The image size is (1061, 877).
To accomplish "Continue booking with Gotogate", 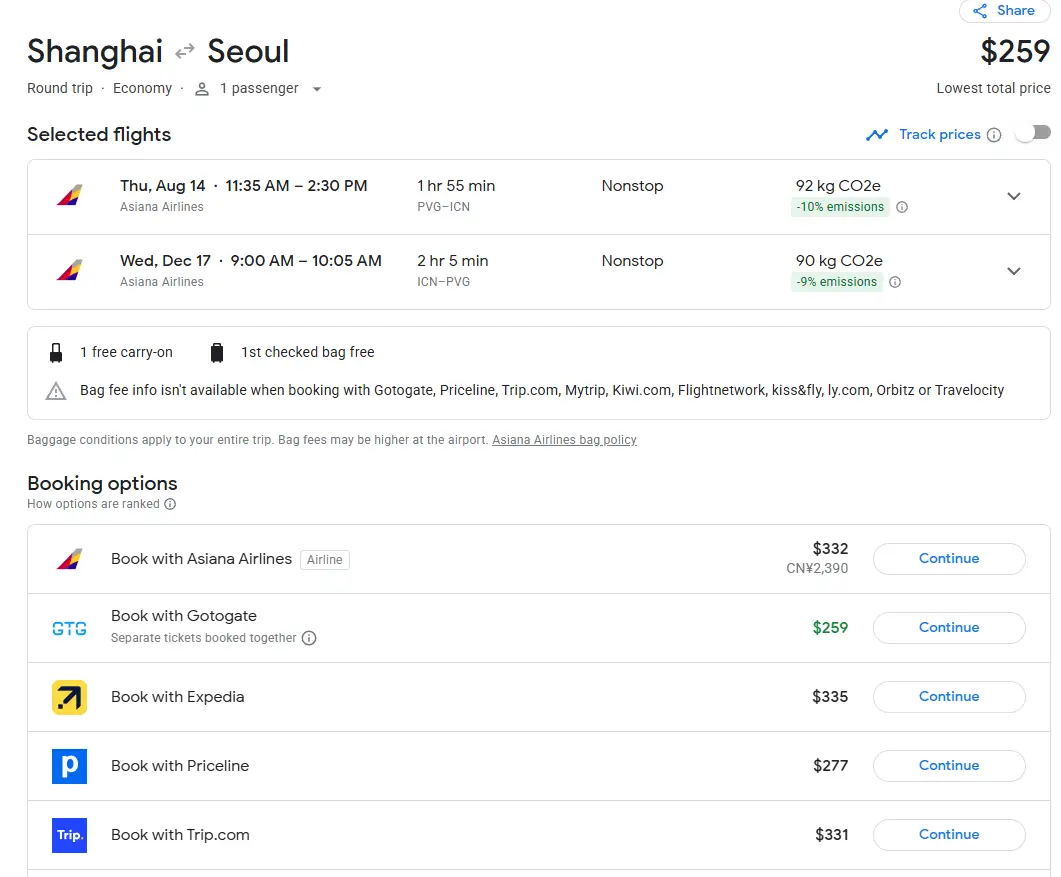I will [949, 628].
